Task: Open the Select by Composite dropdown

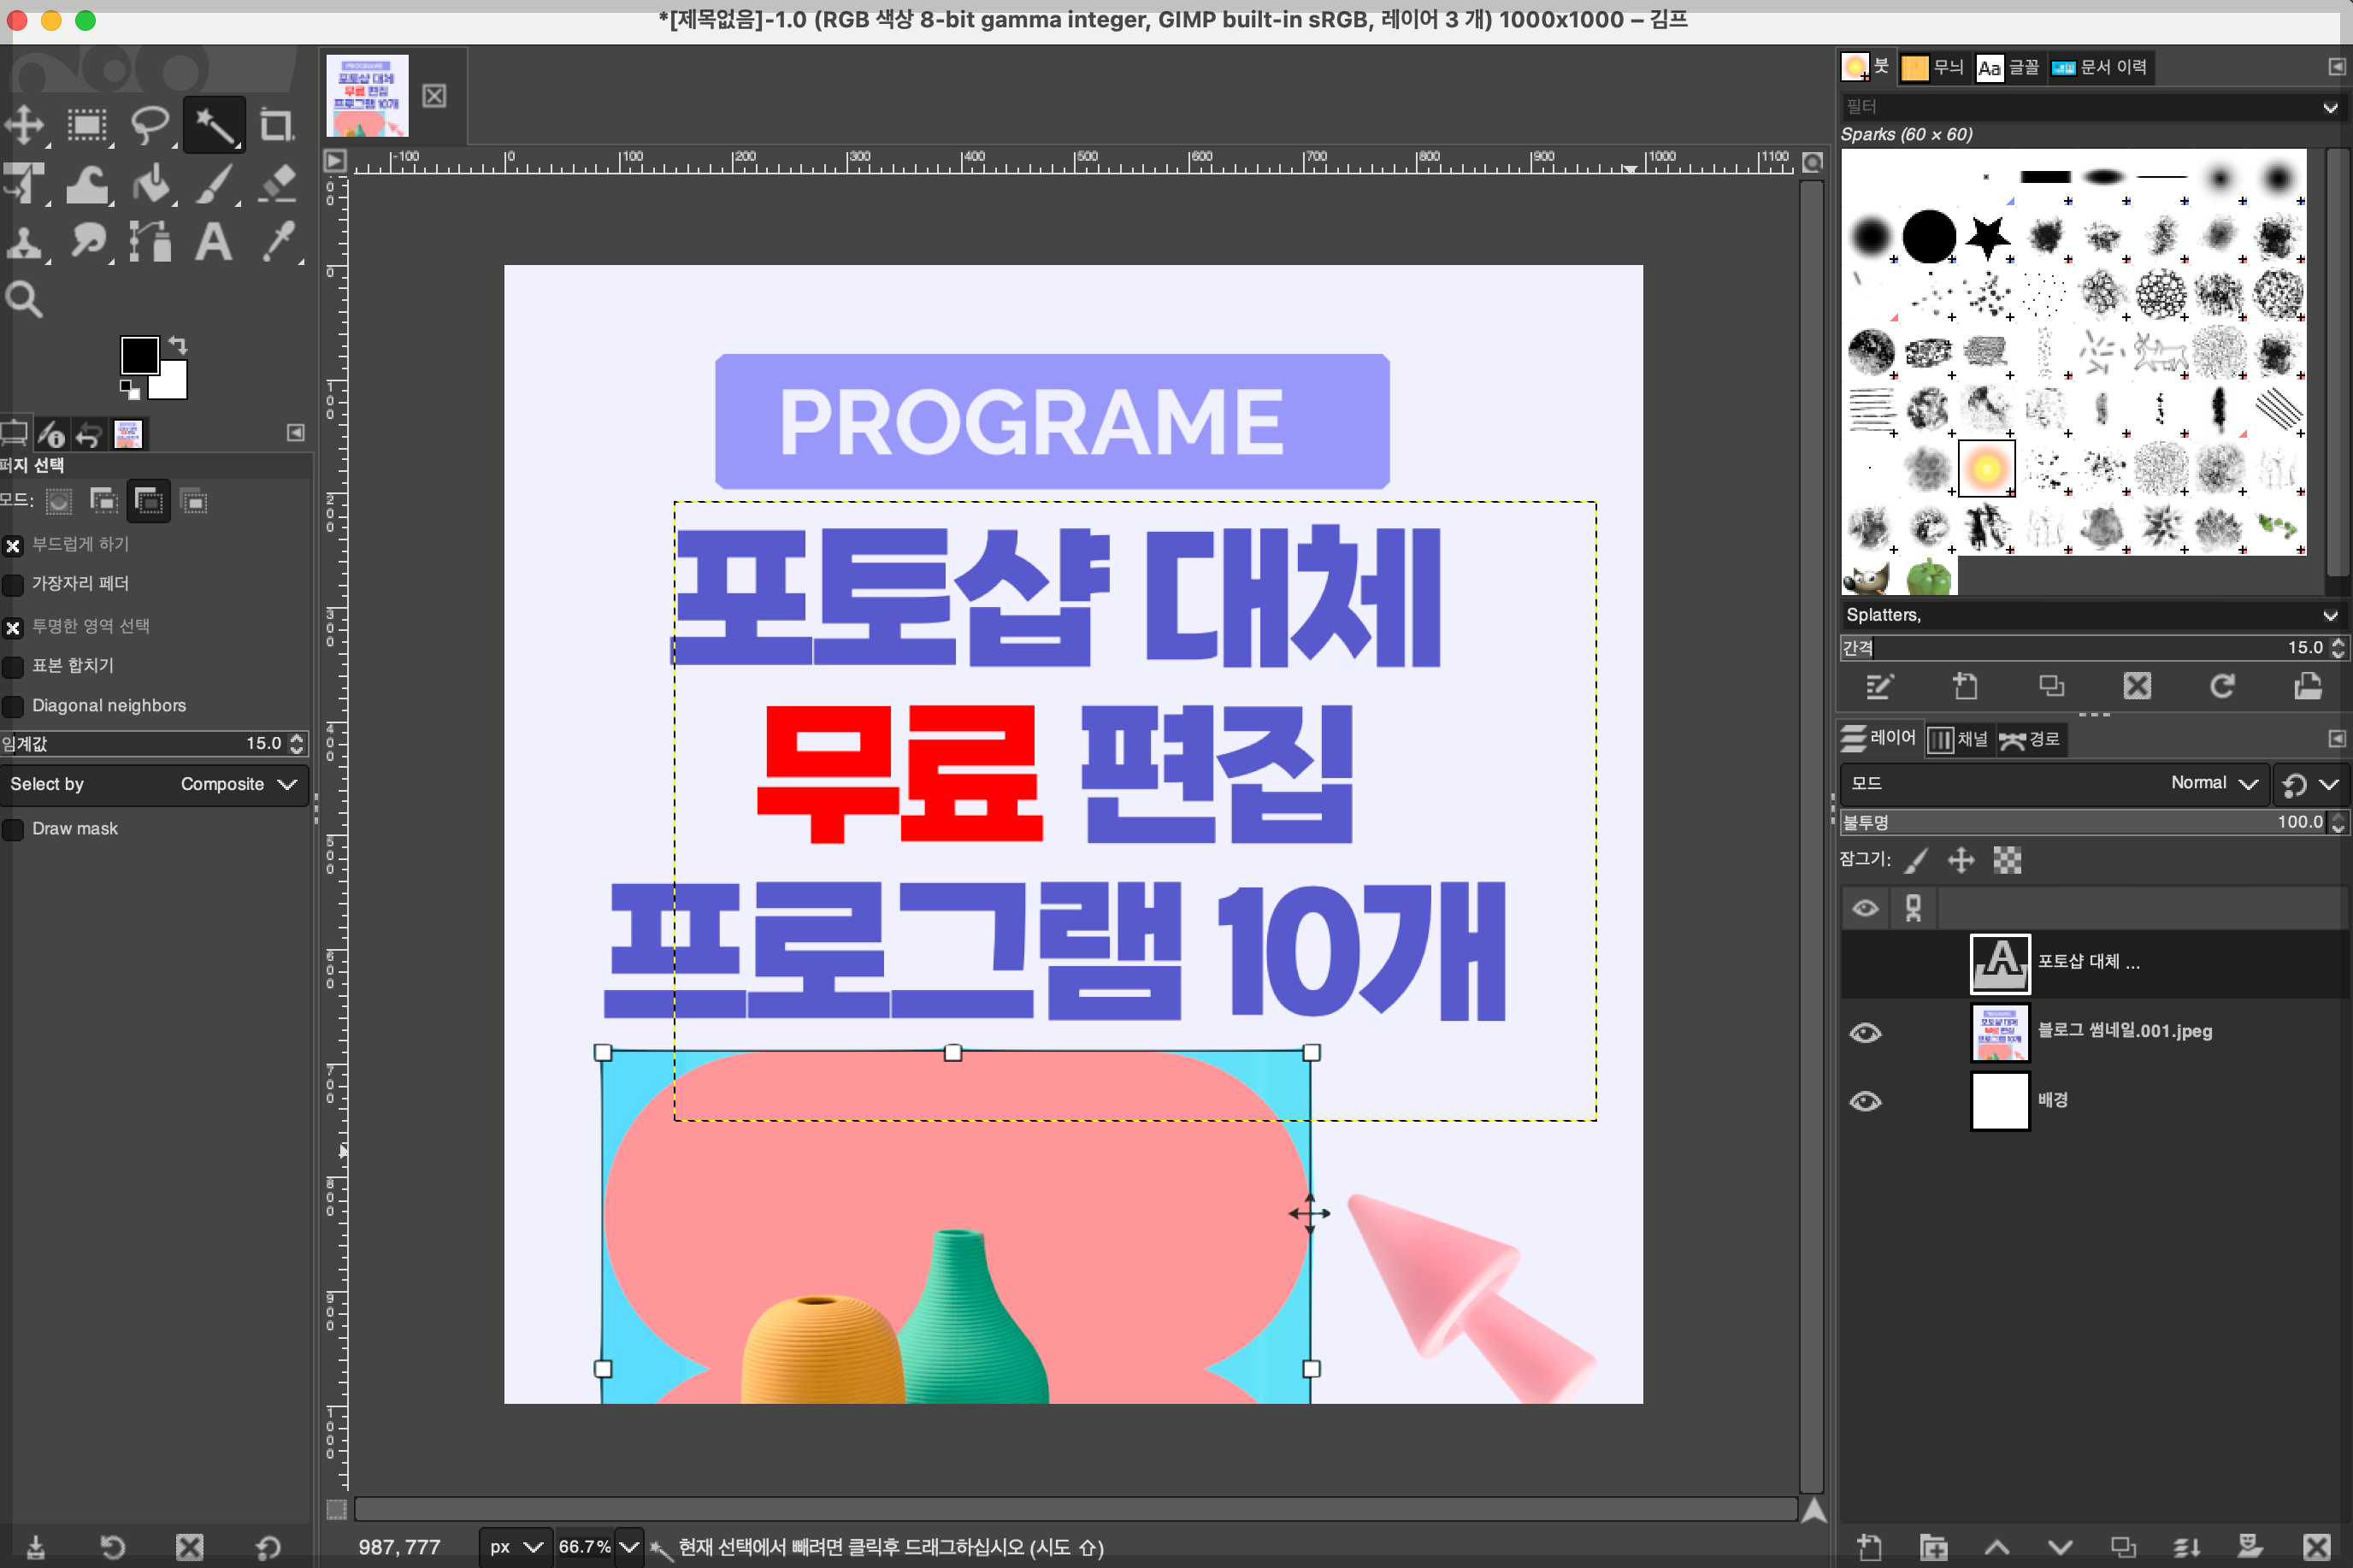Action: pos(154,784)
